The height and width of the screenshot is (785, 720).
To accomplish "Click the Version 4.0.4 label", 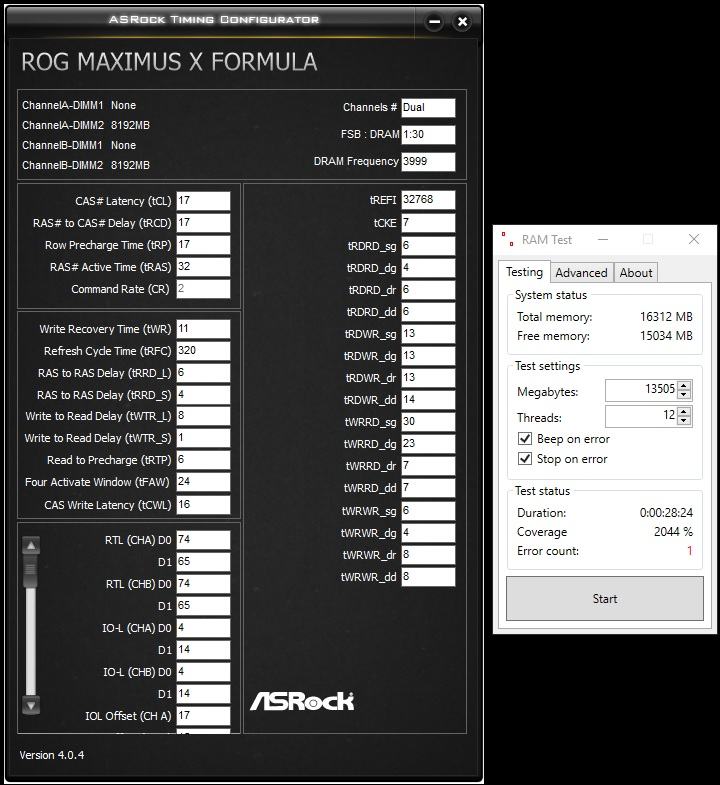I will point(52,755).
